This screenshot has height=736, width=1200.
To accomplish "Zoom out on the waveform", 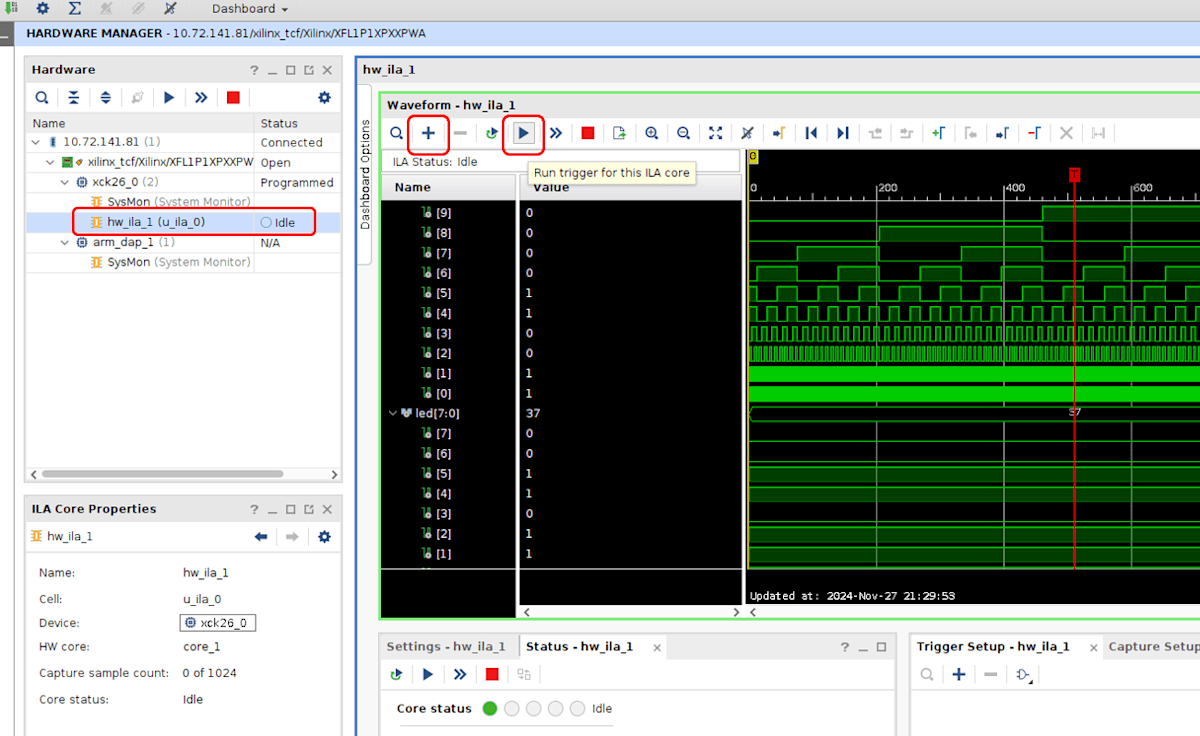I will coord(683,133).
